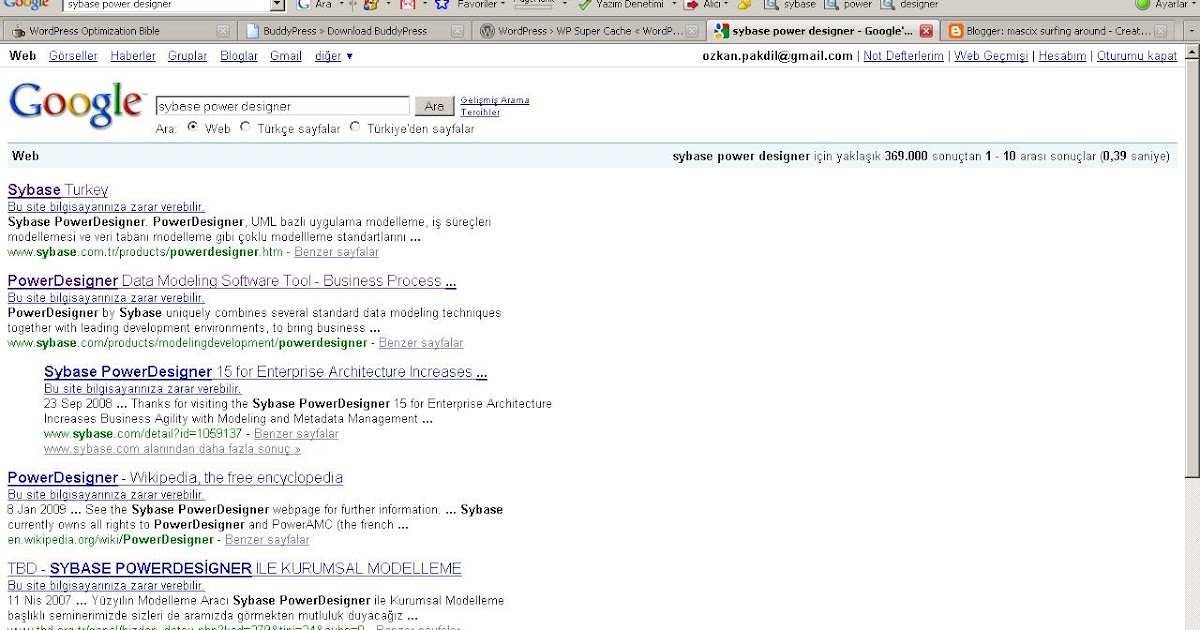Close the WP Super Cache tab
The image size is (1200, 630).
(692, 31)
